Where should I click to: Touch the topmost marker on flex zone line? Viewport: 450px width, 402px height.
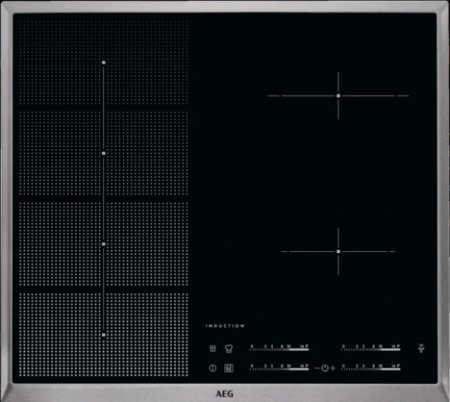click(x=104, y=62)
